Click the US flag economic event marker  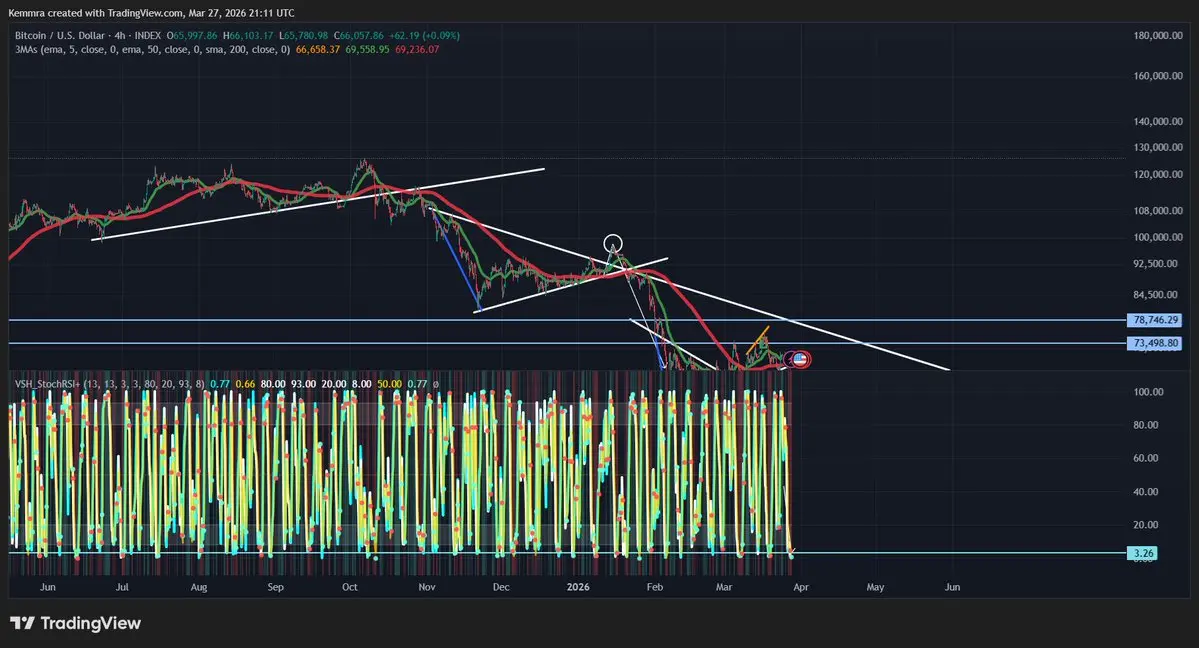pyautogui.click(x=800, y=359)
